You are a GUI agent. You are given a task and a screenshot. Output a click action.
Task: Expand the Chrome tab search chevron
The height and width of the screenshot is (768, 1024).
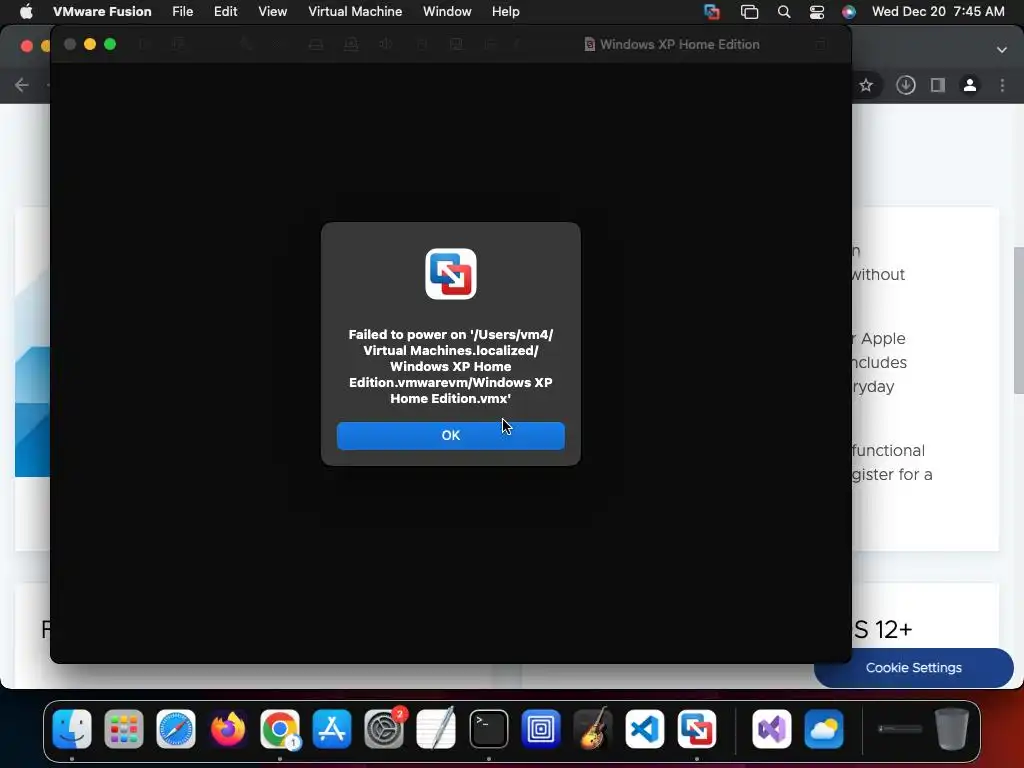[x=1002, y=50]
